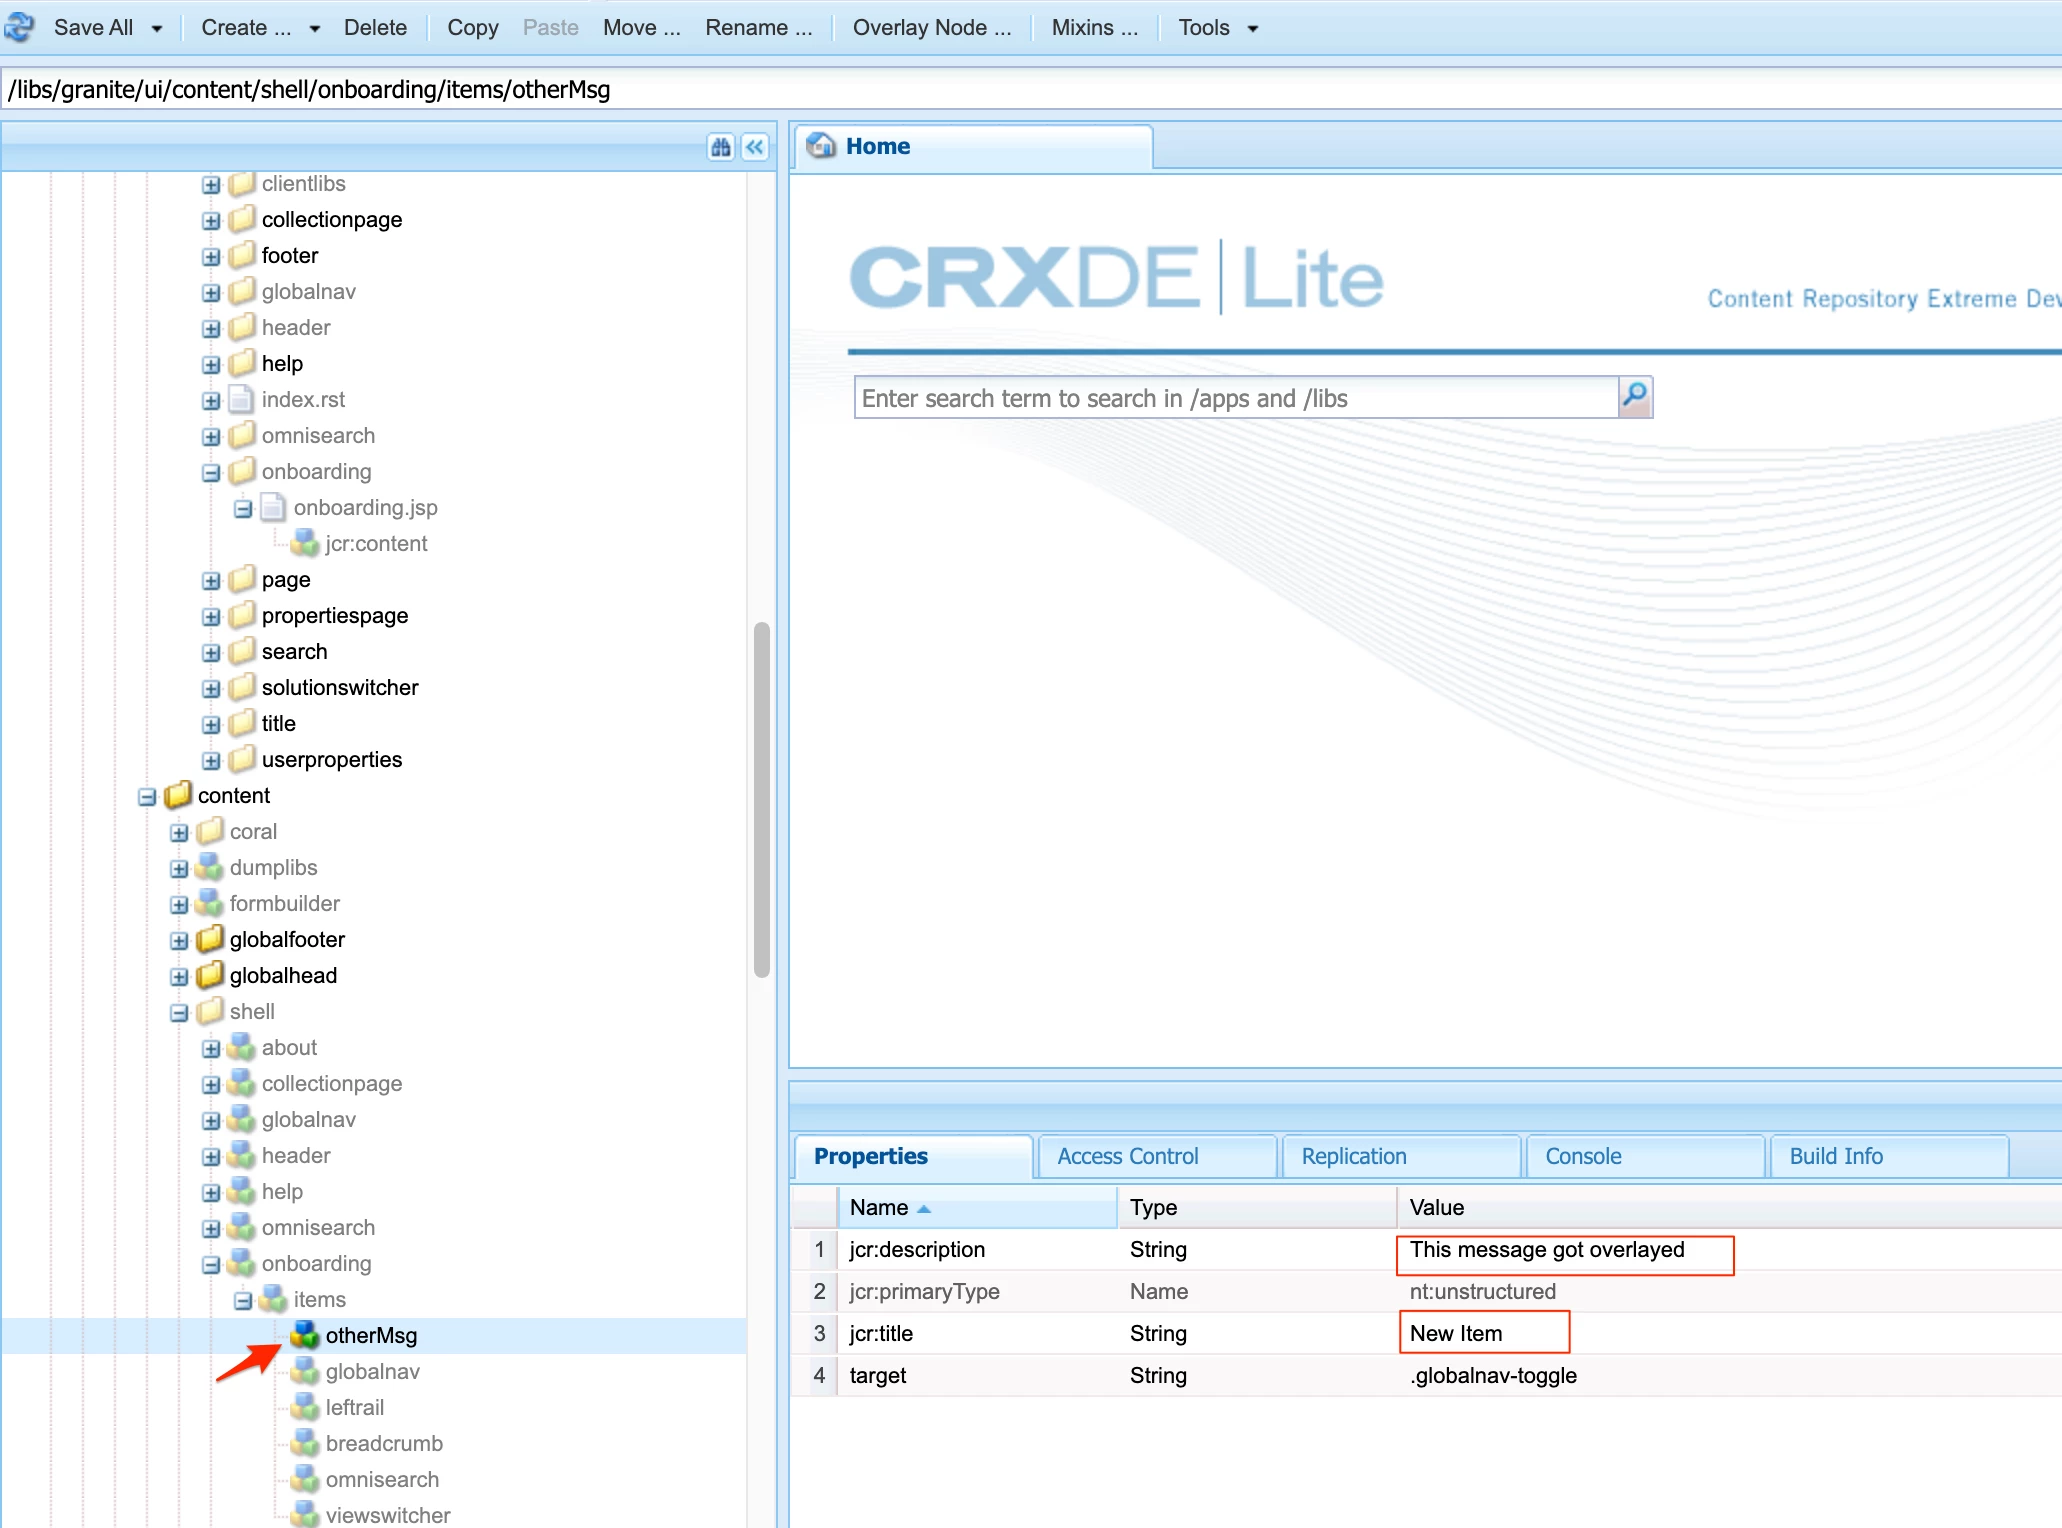2062x1528 pixels.
Task: Click the Home tab house icon
Action: (x=822, y=146)
